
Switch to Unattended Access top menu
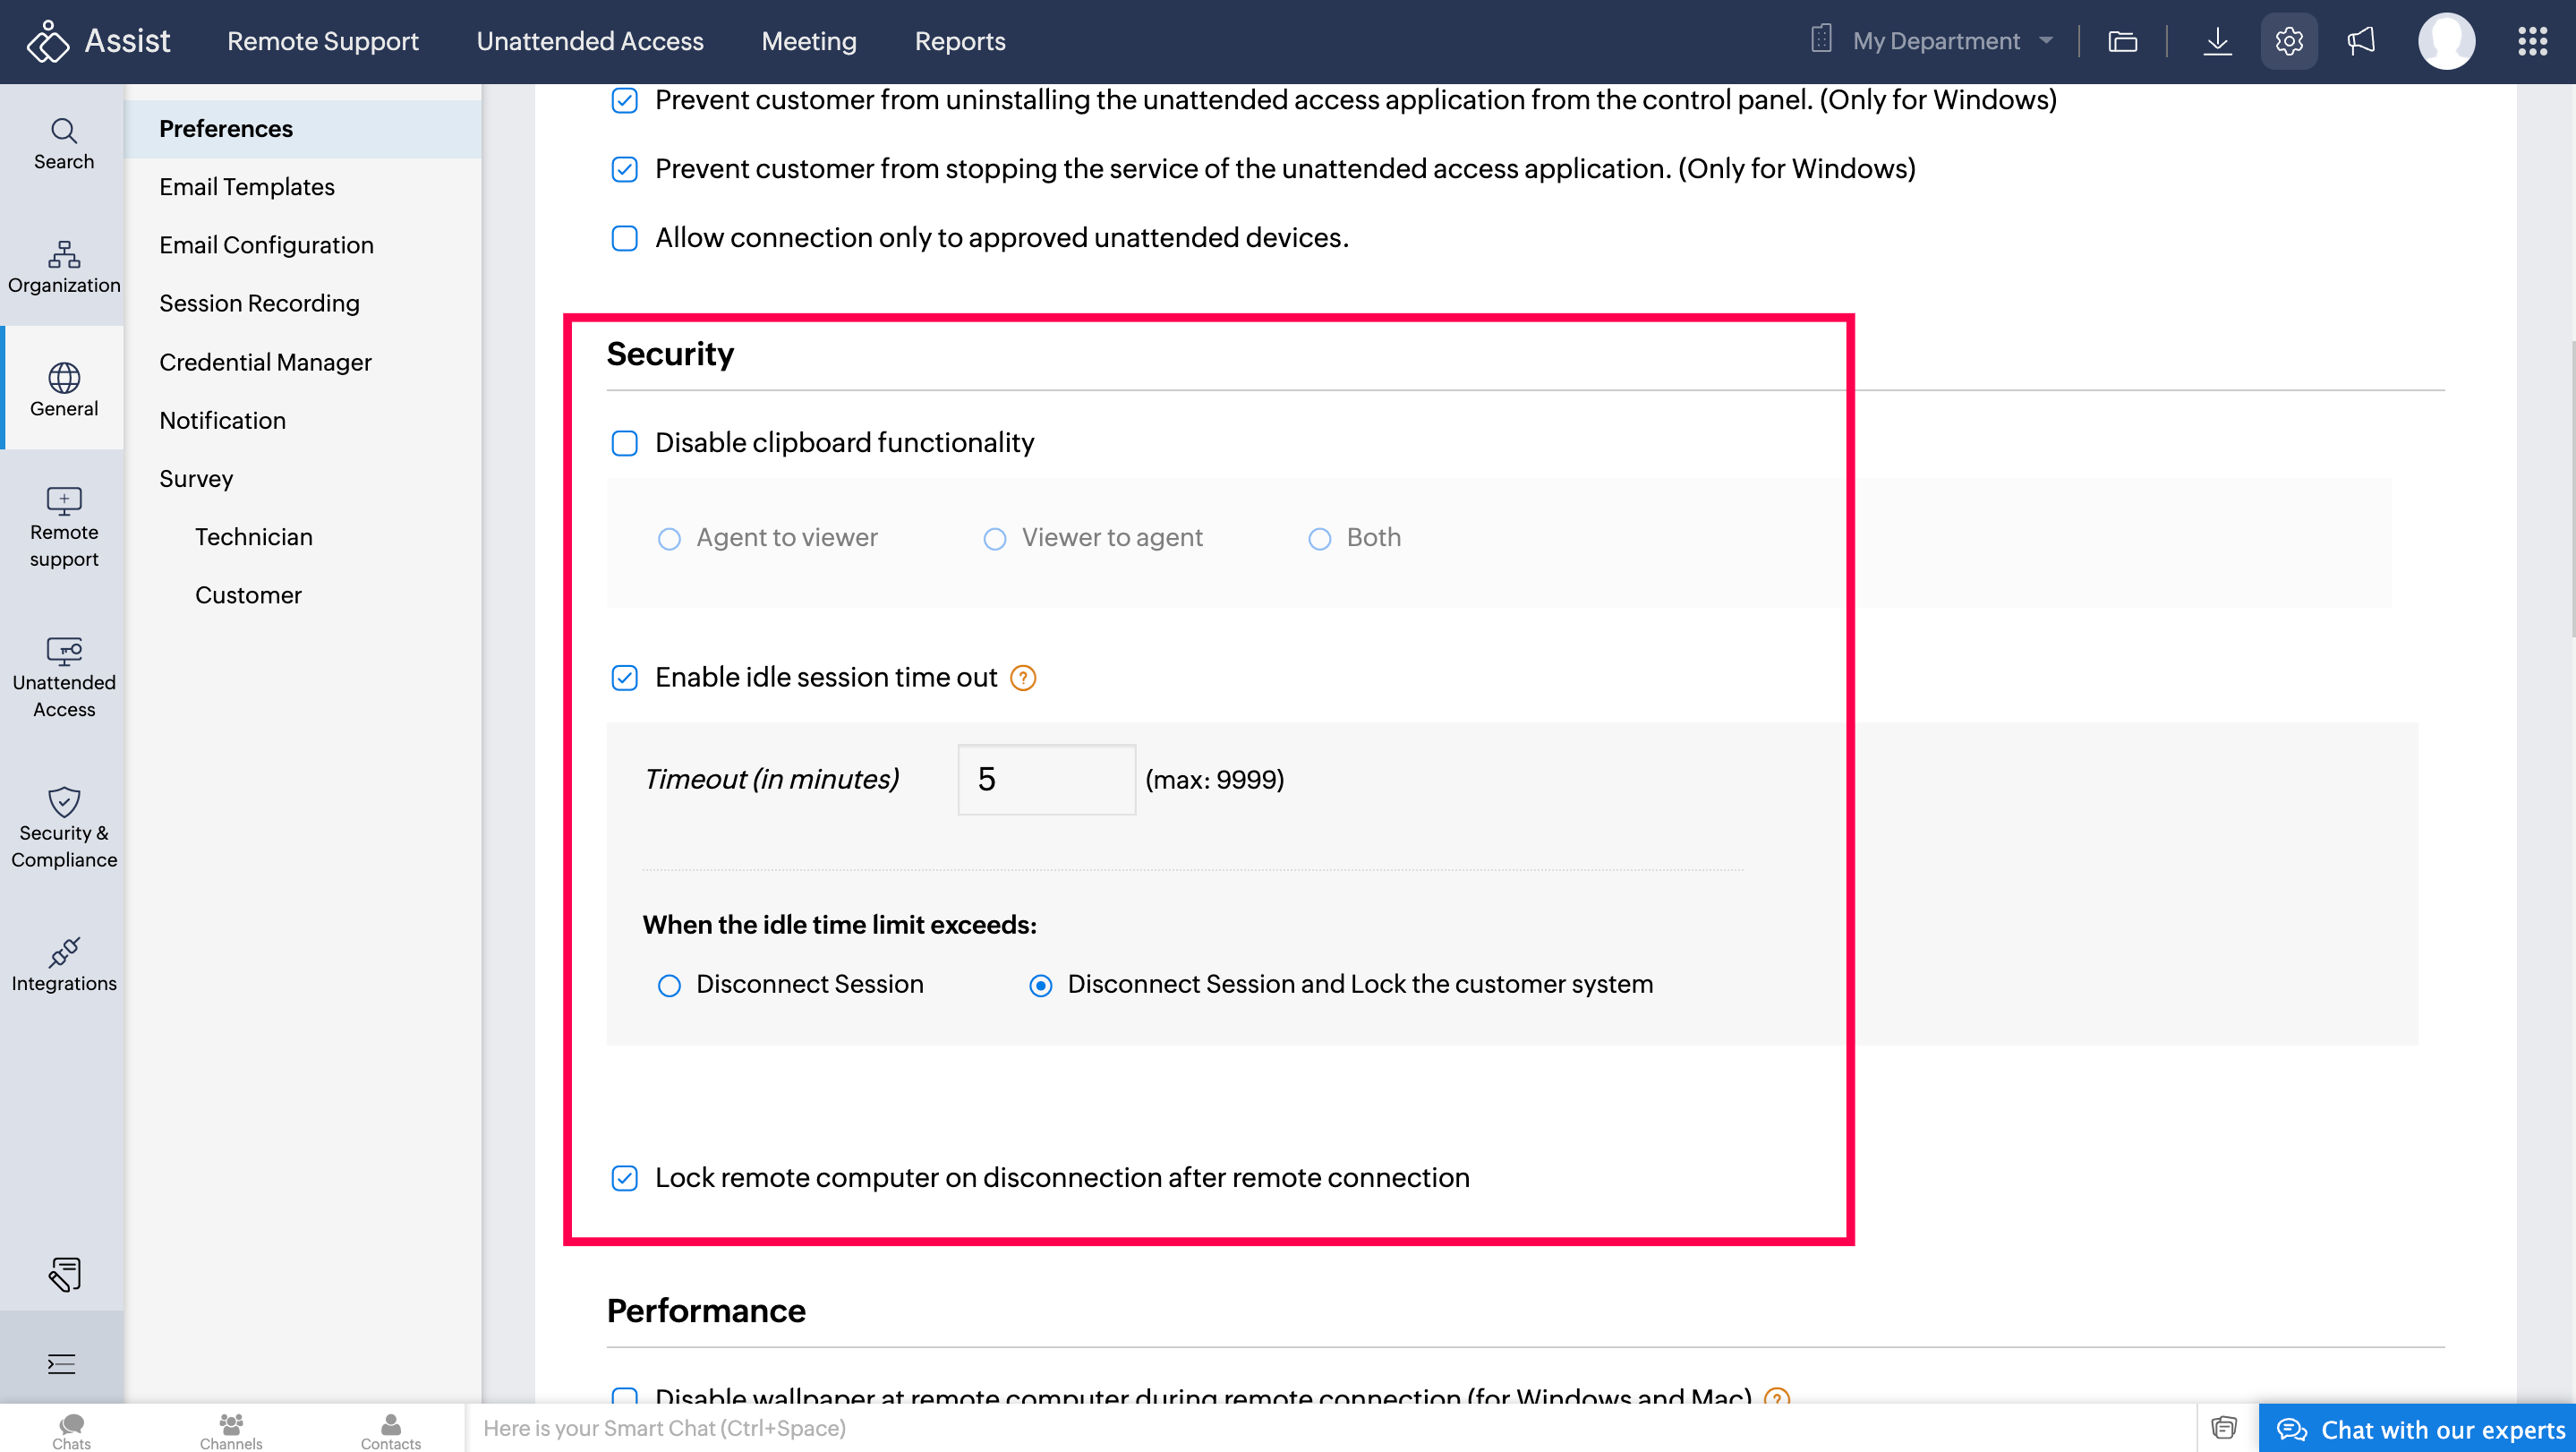589,41
